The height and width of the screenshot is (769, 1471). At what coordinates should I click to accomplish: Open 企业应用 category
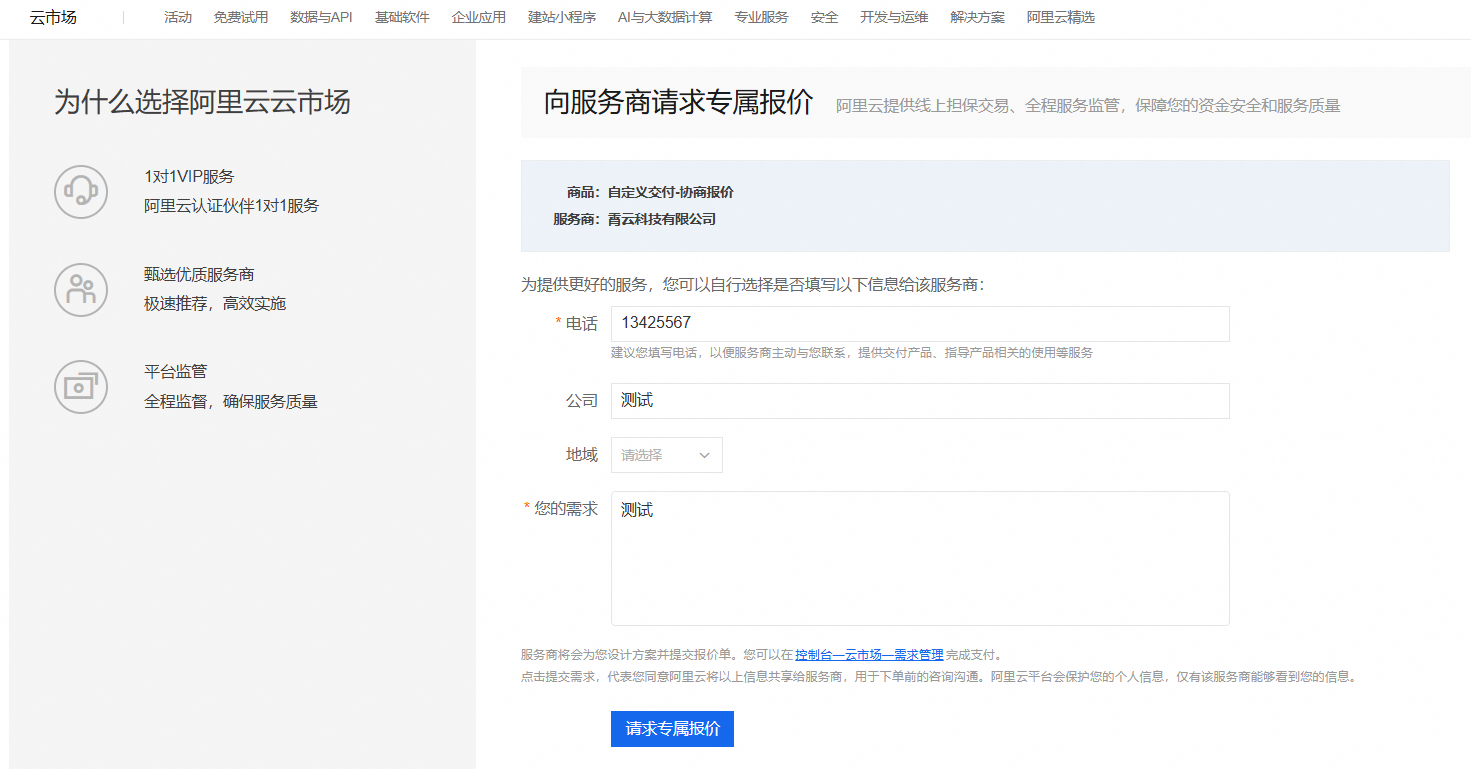479,17
